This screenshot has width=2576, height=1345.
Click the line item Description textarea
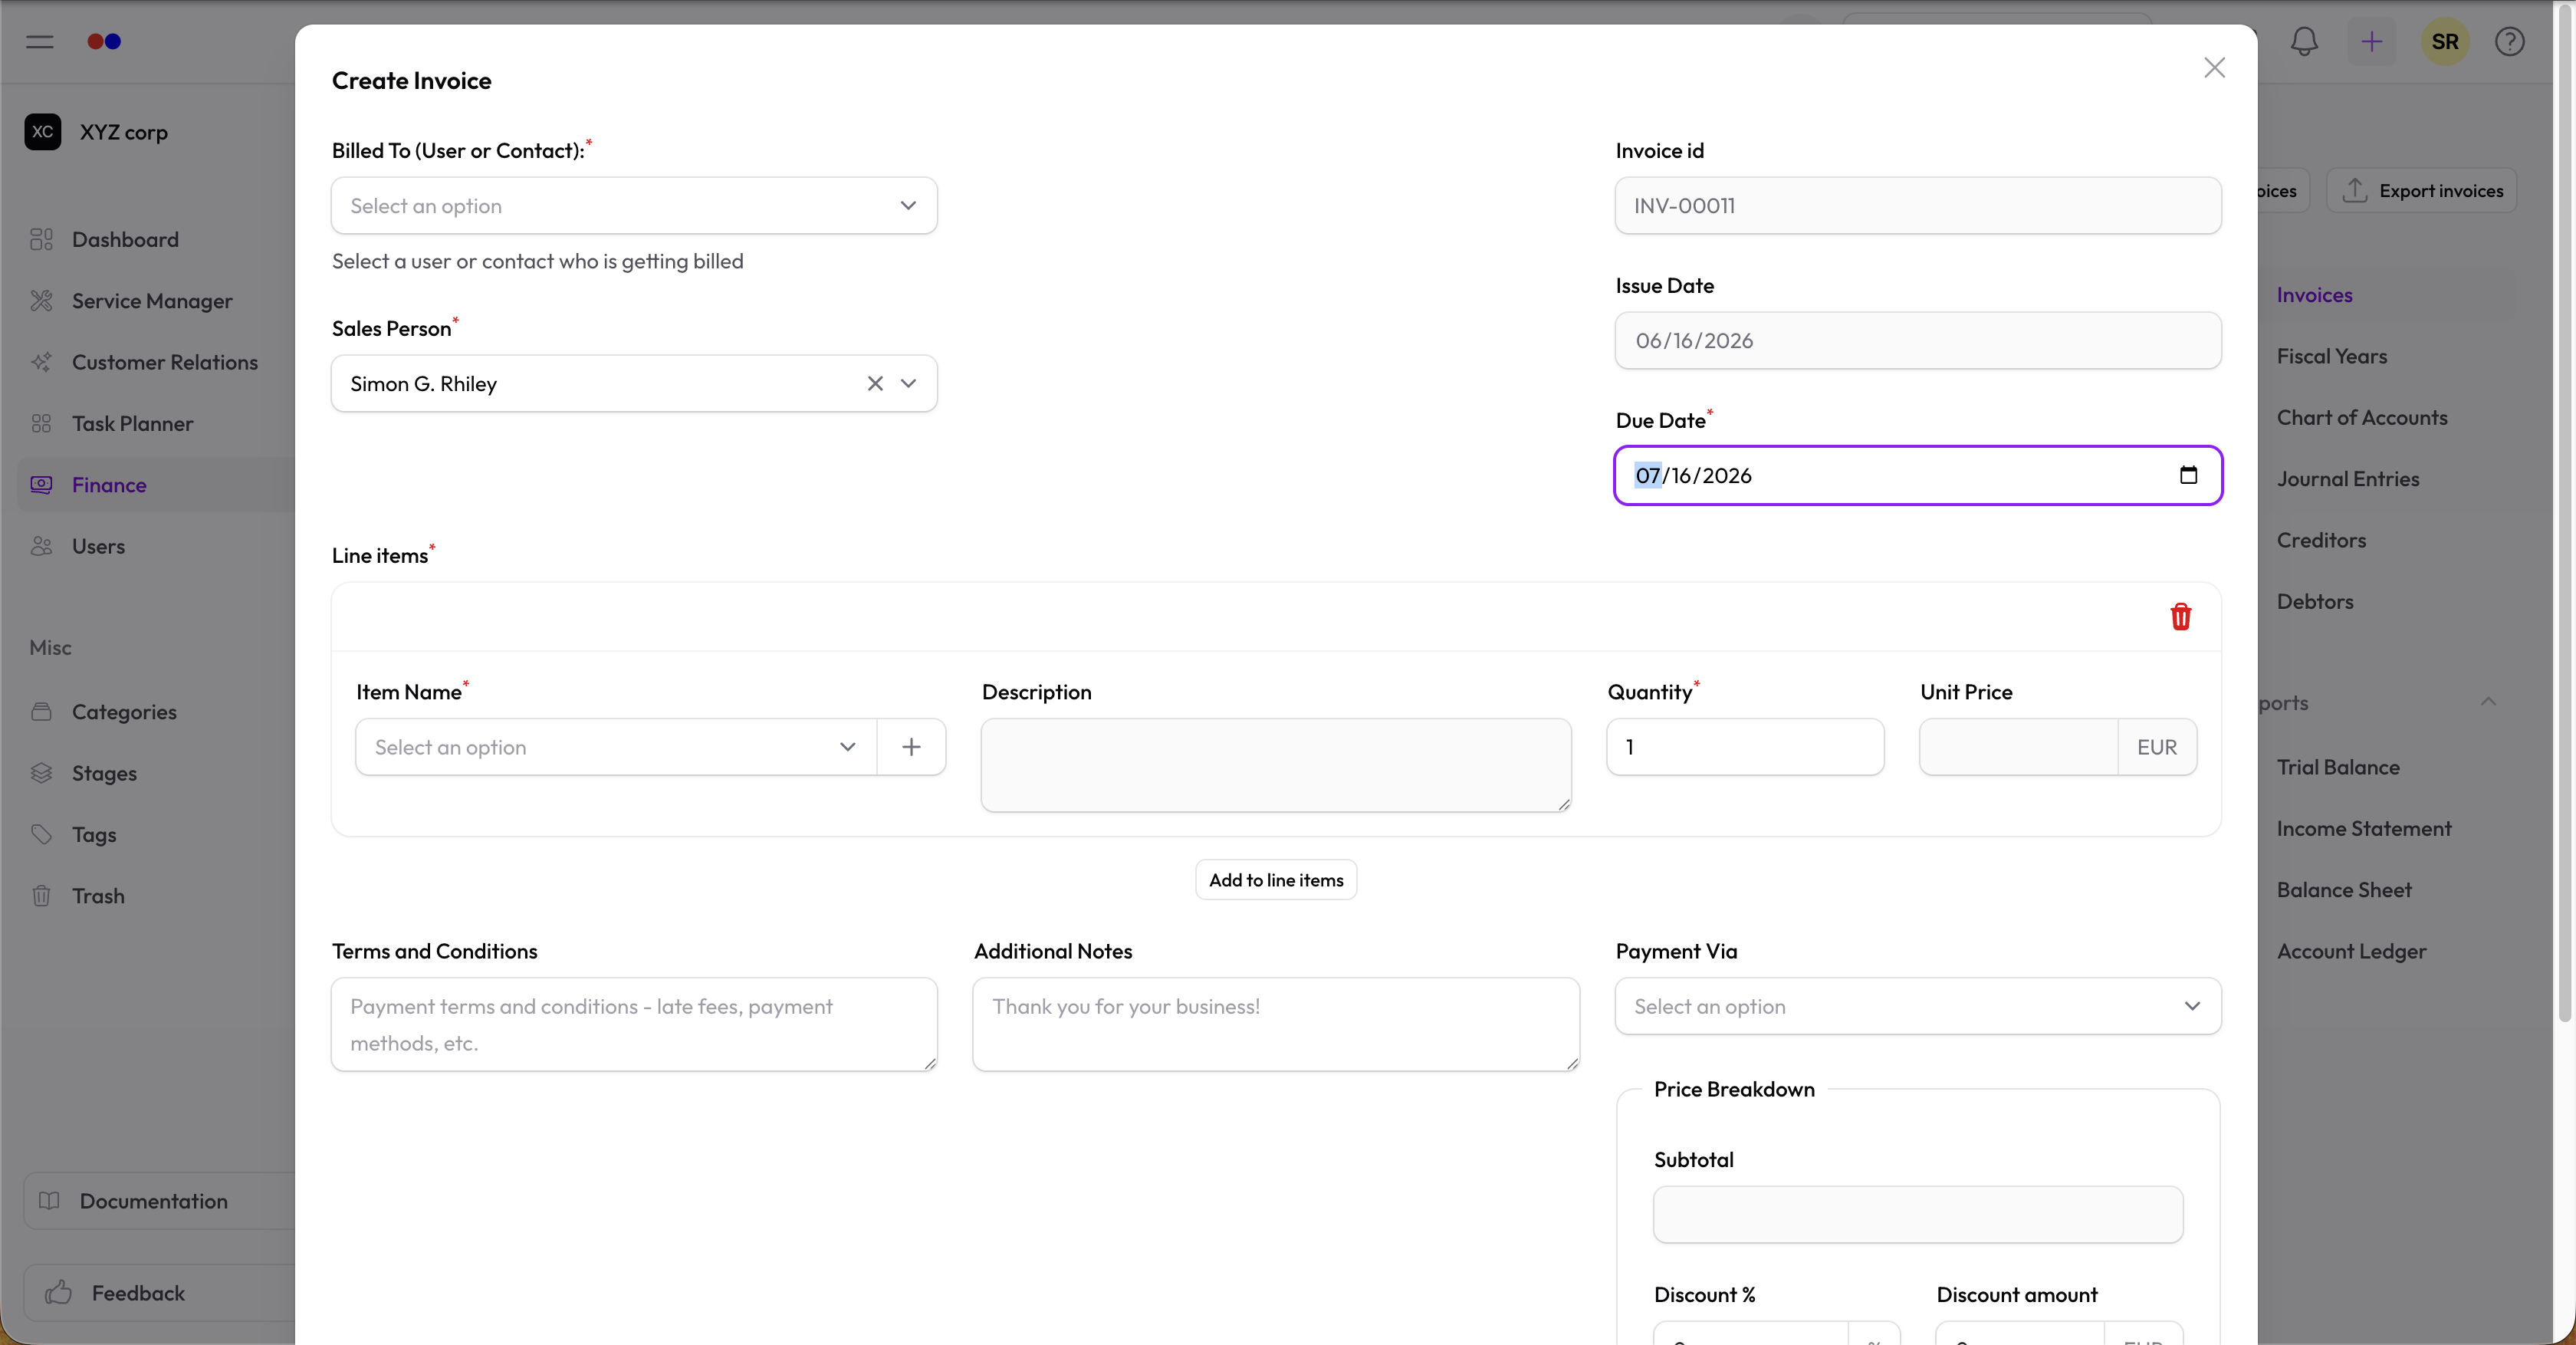click(x=1276, y=765)
